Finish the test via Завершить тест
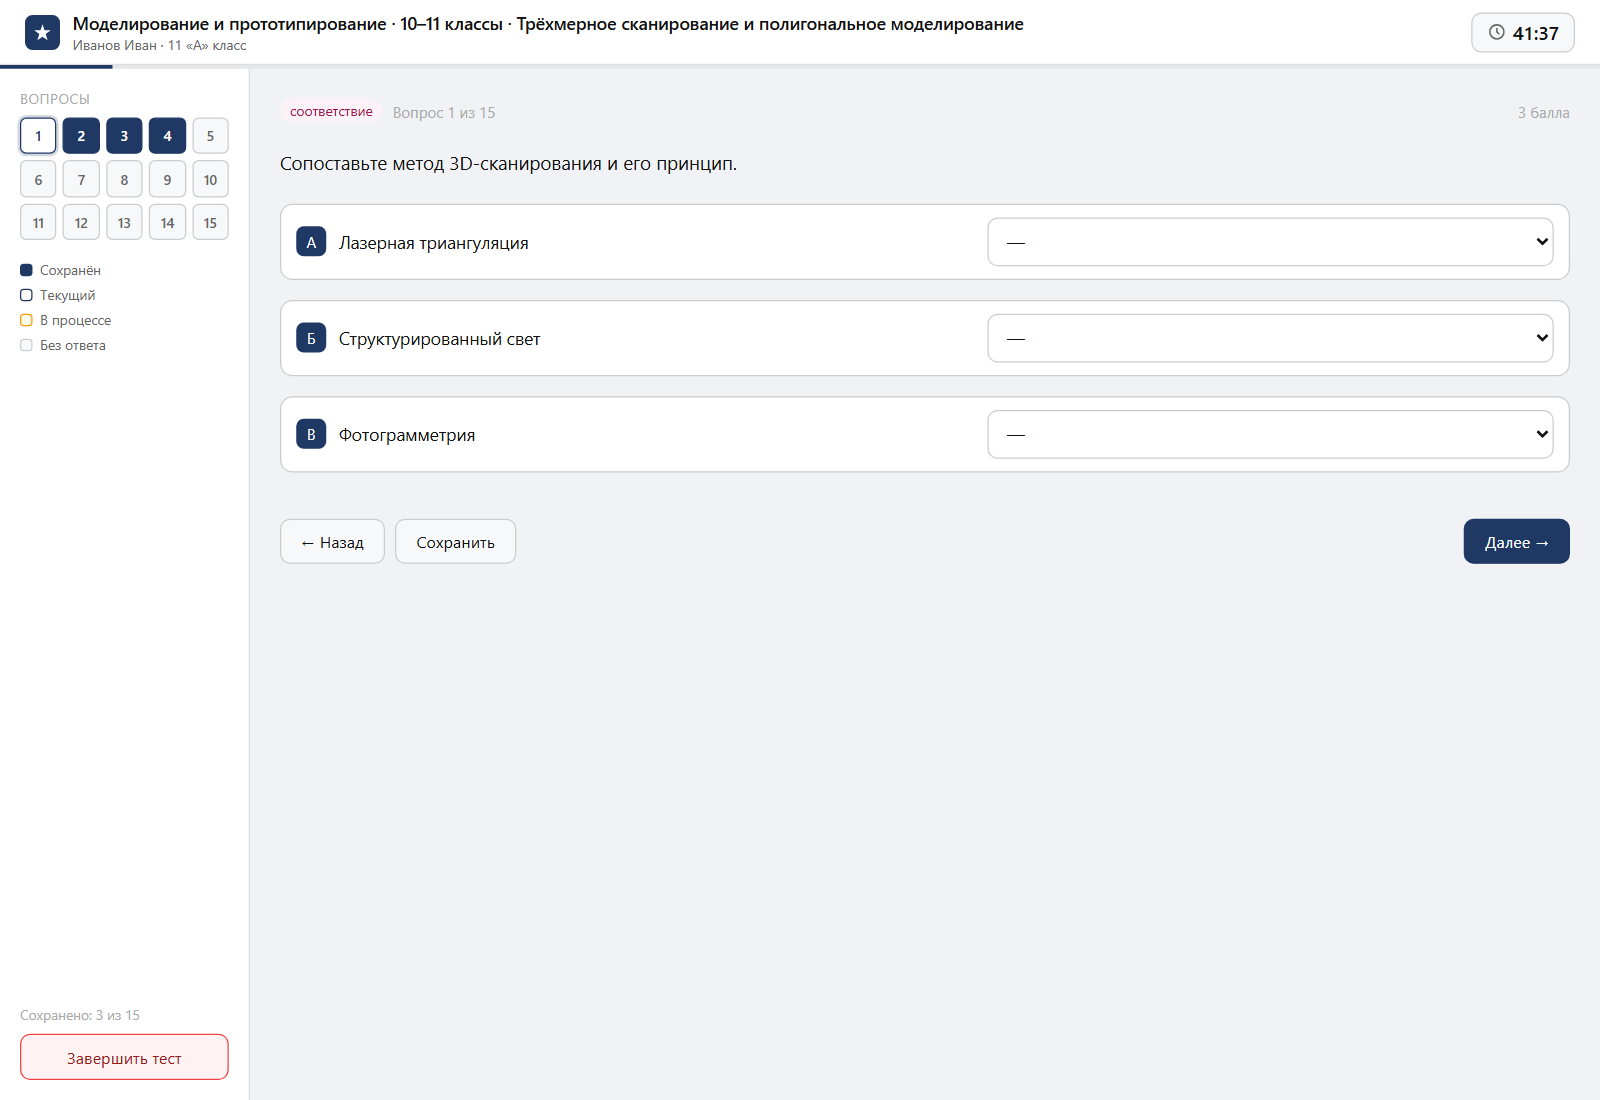1600x1100 pixels. point(124,1057)
